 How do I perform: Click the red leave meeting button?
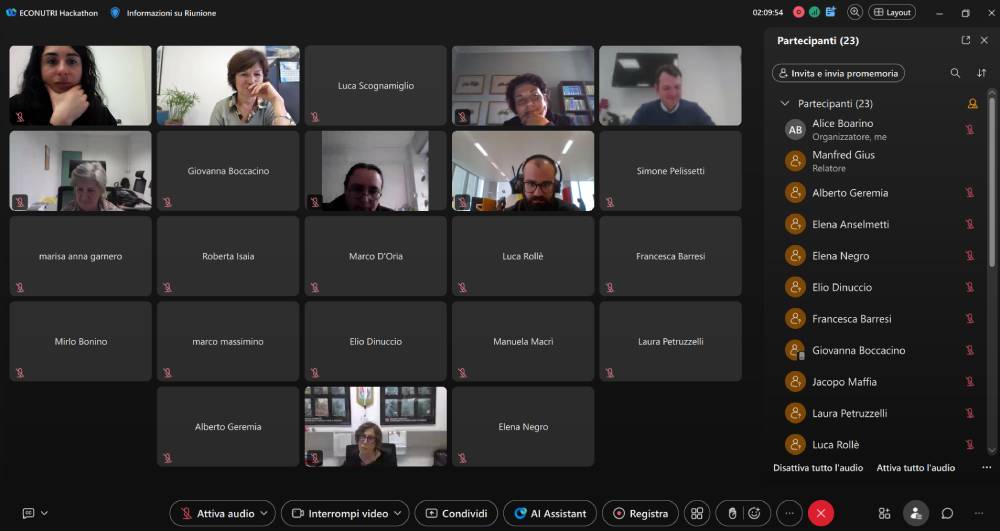click(820, 513)
